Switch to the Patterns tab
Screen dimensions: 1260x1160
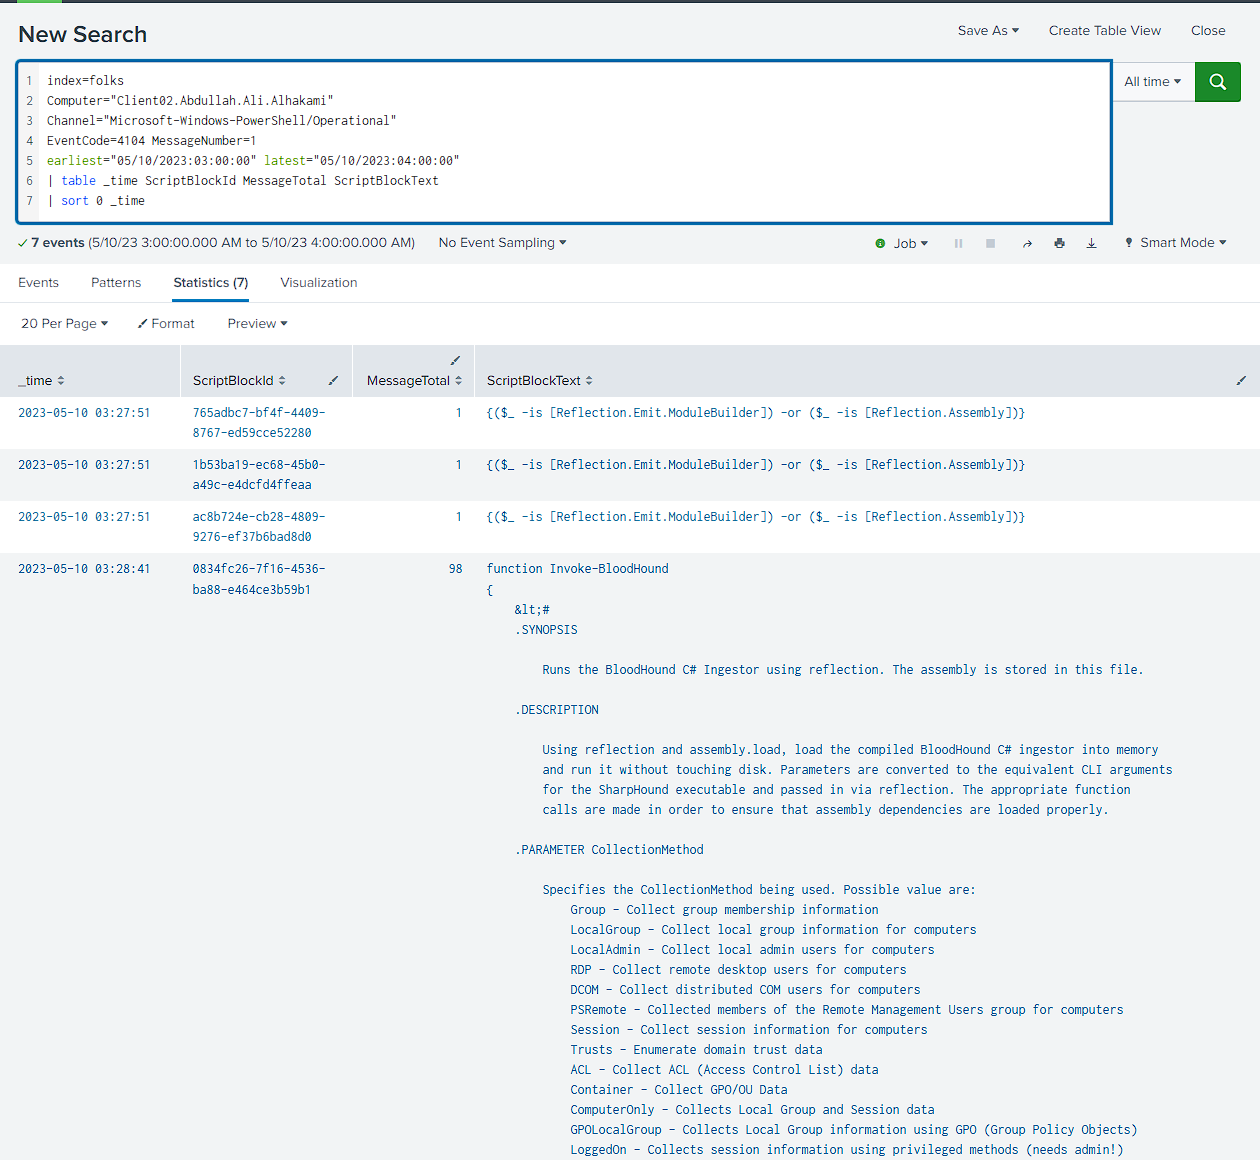point(116,283)
